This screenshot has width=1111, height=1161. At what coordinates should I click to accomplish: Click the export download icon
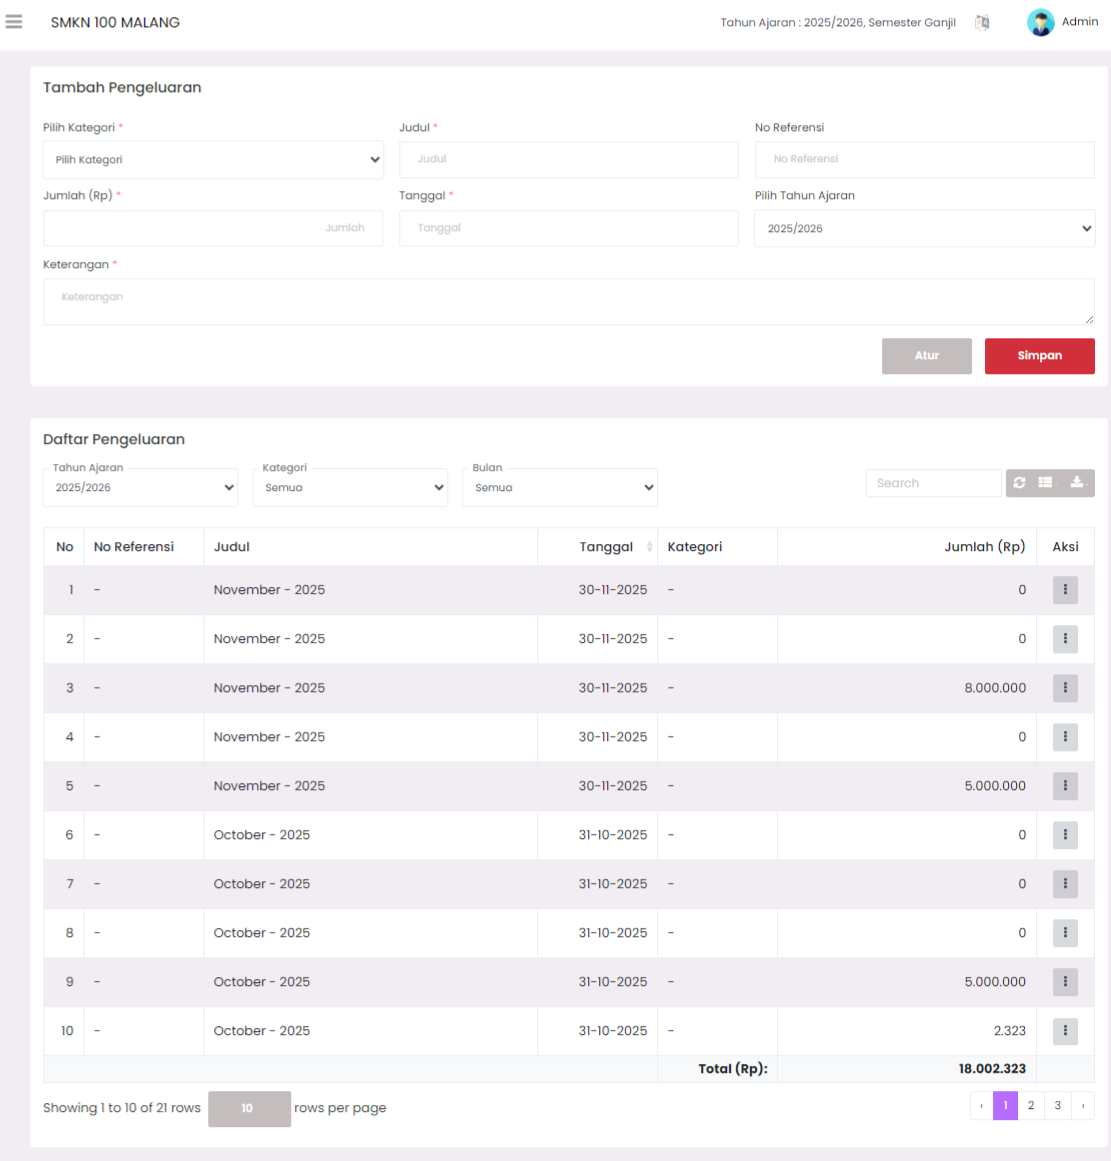[x=1077, y=483]
